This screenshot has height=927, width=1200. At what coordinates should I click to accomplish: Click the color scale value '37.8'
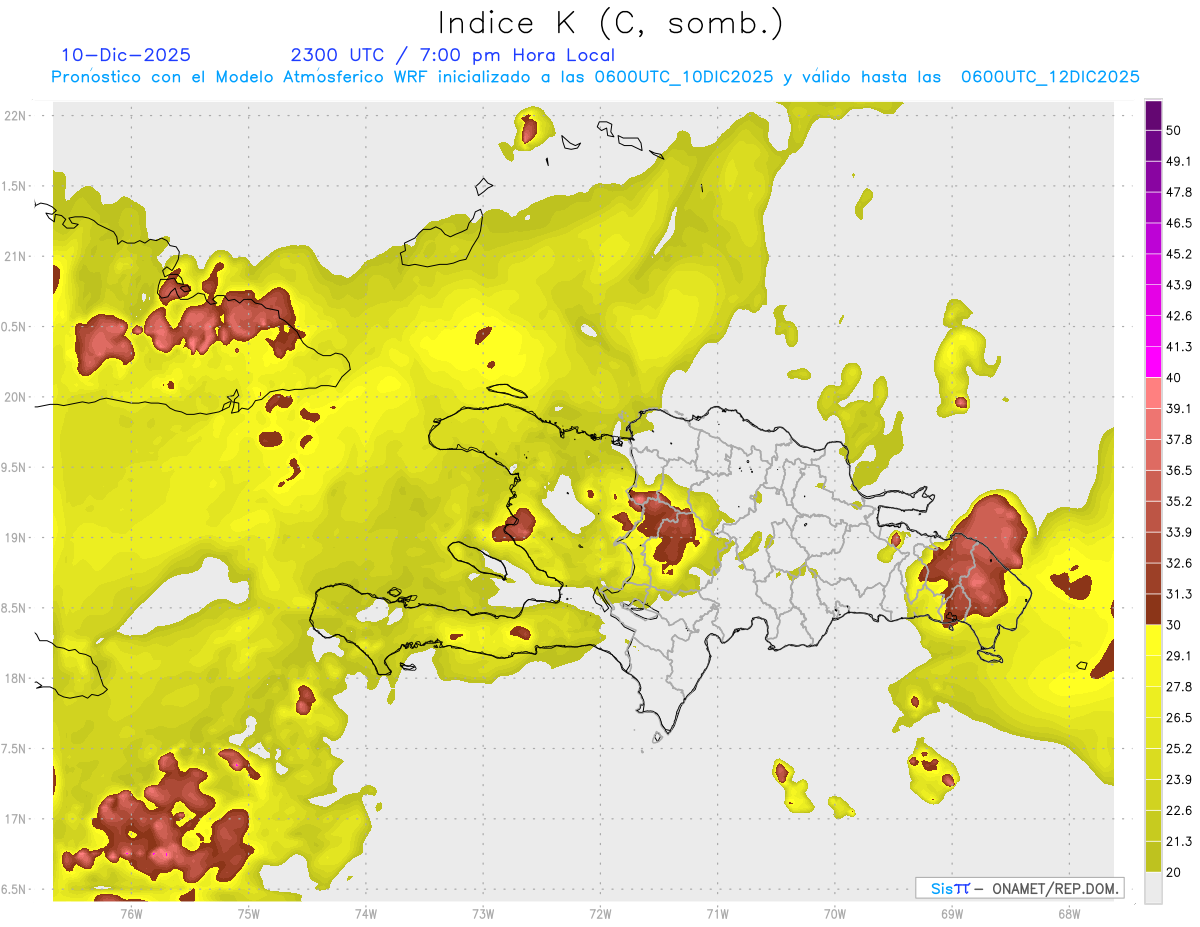[1179, 439]
